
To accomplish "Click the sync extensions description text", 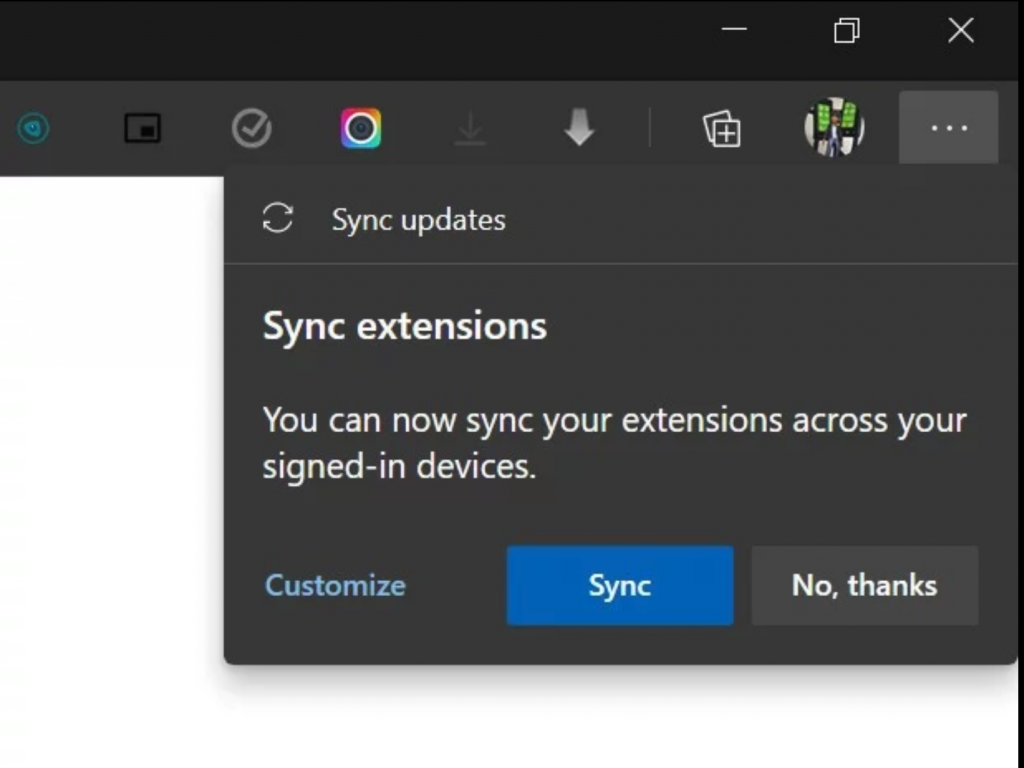I will click(x=613, y=442).
